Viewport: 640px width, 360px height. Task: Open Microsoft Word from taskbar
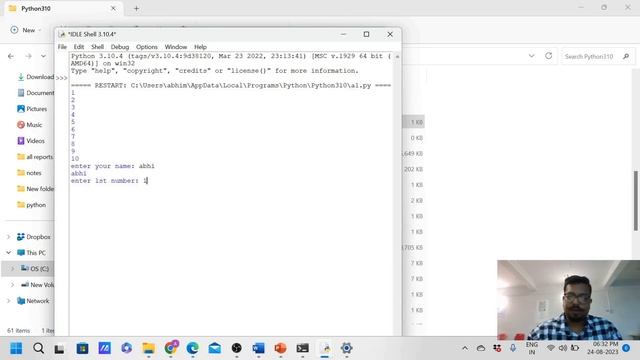pyautogui.click(x=258, y=348)
